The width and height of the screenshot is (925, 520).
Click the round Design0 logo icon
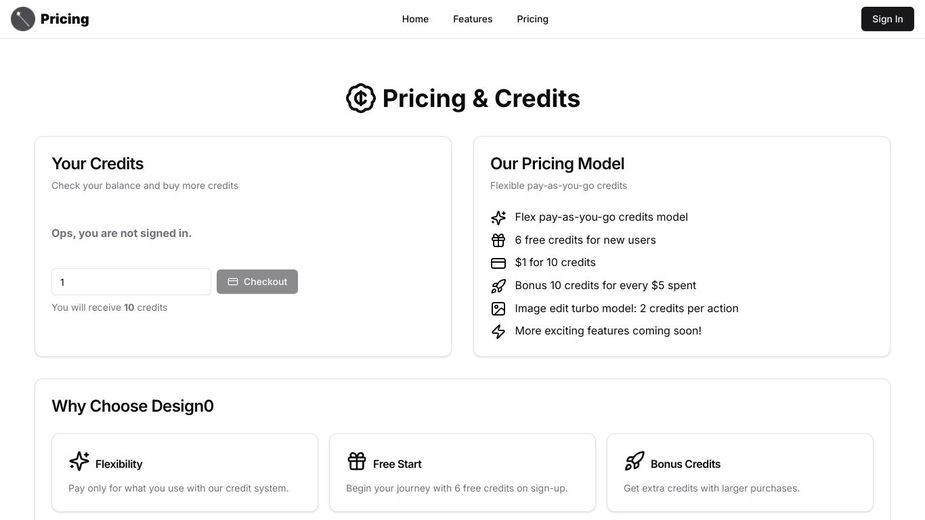pos(23,19)
